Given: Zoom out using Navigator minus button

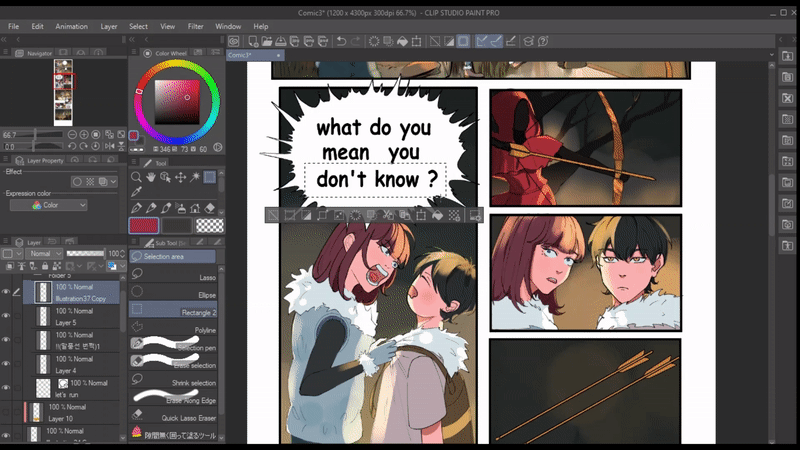Looking at the screenshot, I should 72,135.
